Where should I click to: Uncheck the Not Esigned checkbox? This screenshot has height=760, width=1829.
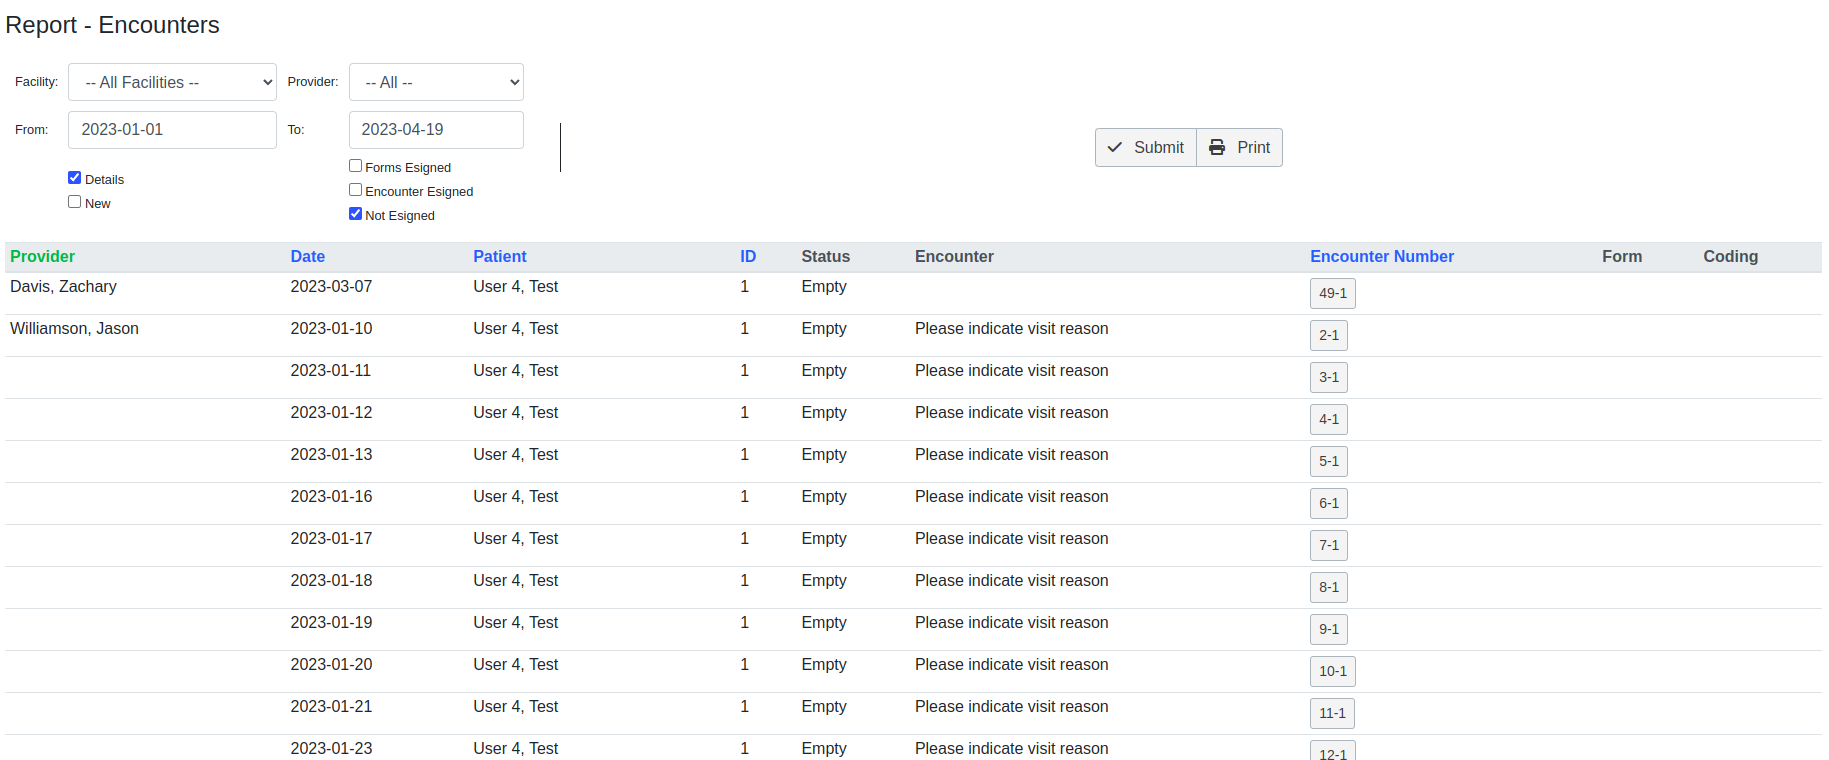[355, 214]
